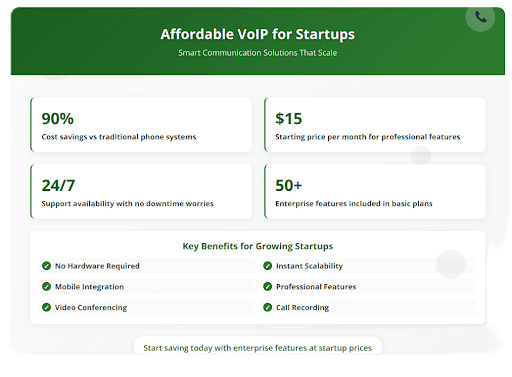Image resolution: width=512 pixels, height=377 pixels.
Task: Click the checkmark beside Call Recording
Action: pos(267,307)
